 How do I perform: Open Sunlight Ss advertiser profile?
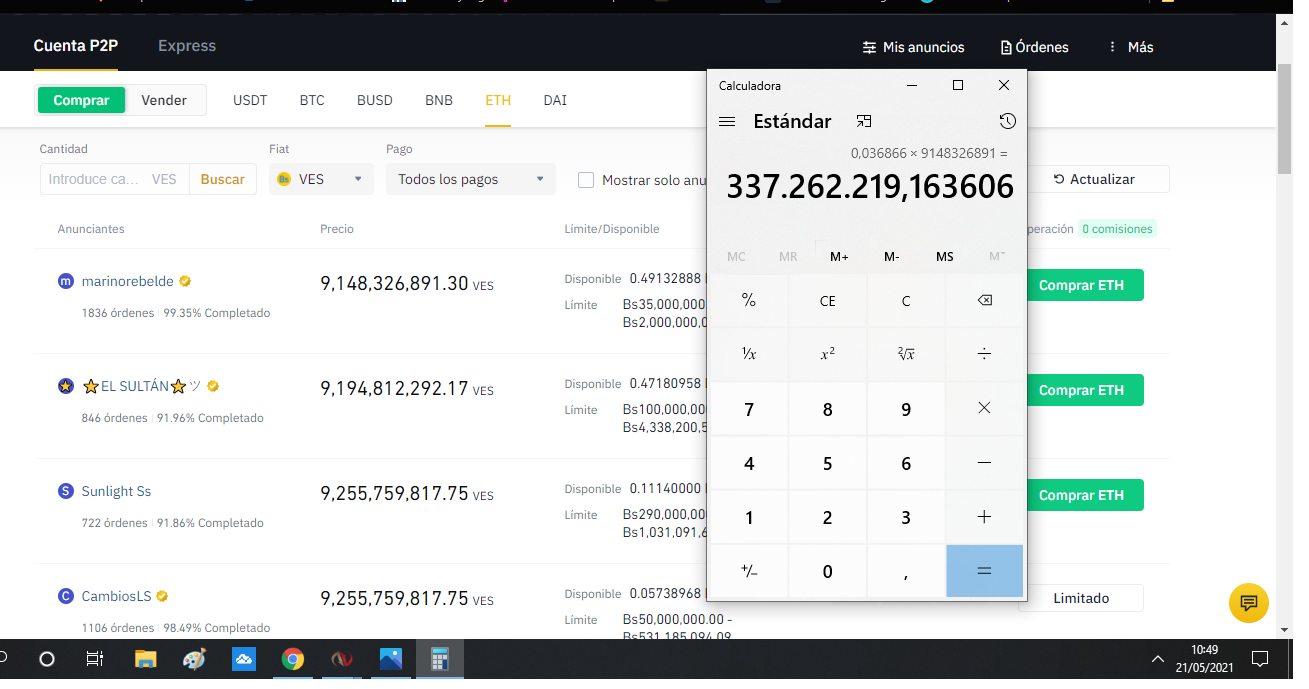pyautogui.click(x=116, y=491)
